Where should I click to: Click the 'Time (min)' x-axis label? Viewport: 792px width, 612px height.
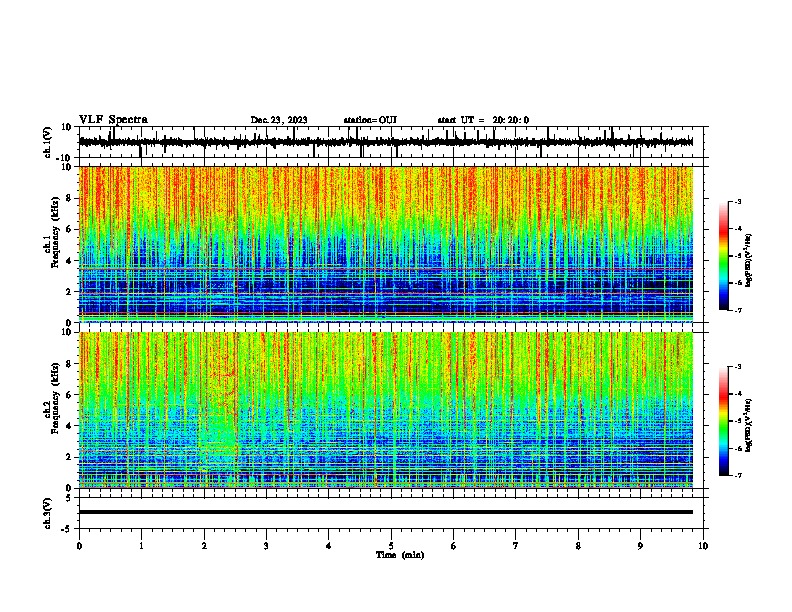[x=400, y=555]
